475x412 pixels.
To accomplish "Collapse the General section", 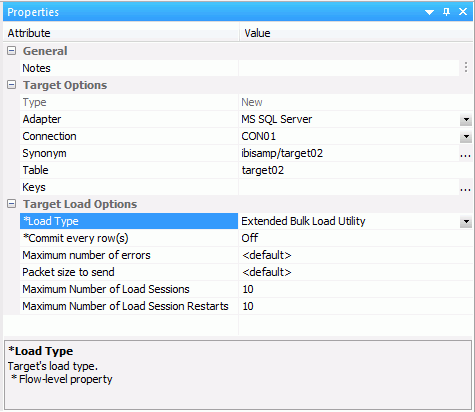I will [x=11, y=51].
